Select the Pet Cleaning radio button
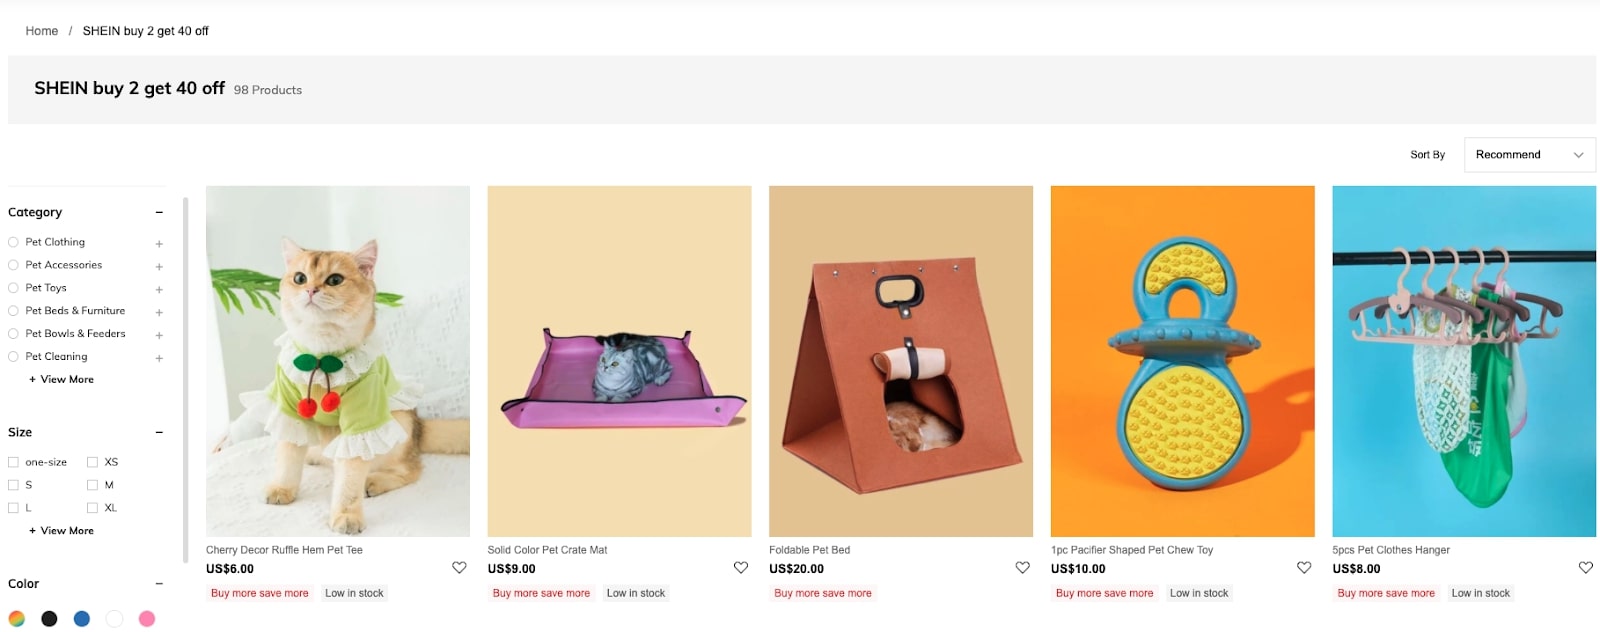Screen dimensions: 1600x632 click(x=12, y=356)
